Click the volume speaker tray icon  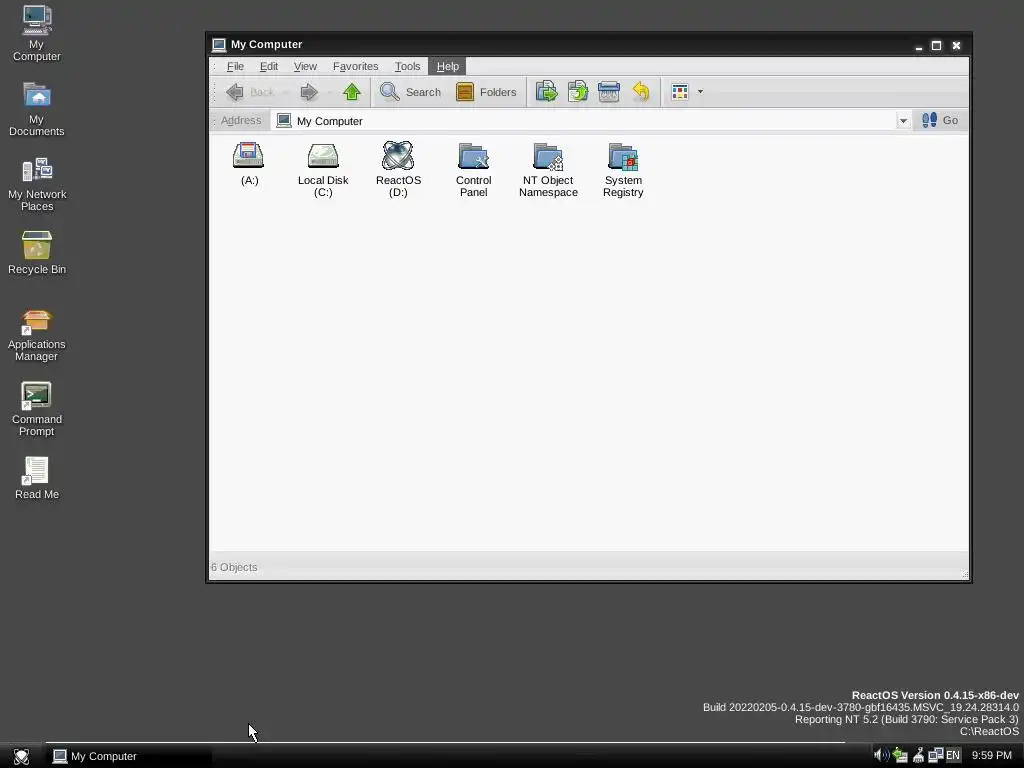pos(881,756)
